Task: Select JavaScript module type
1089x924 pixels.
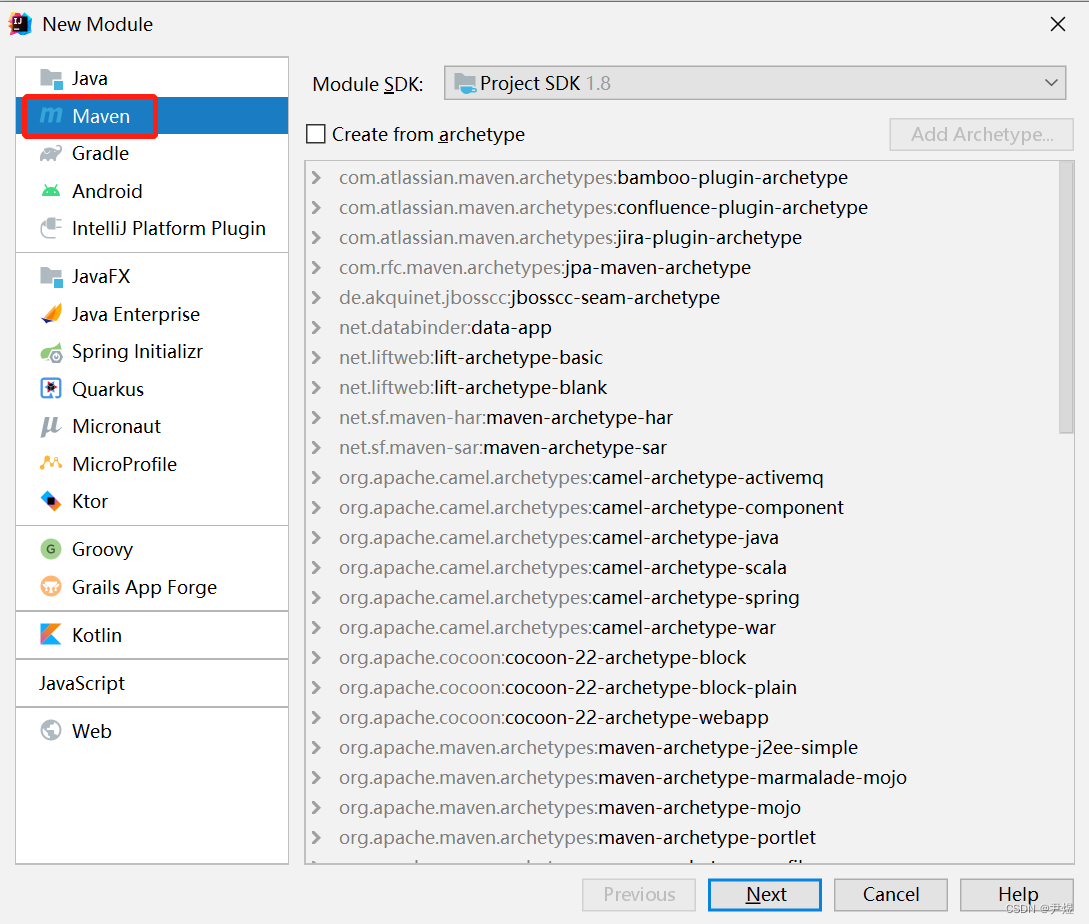Action: click(152, 684)
